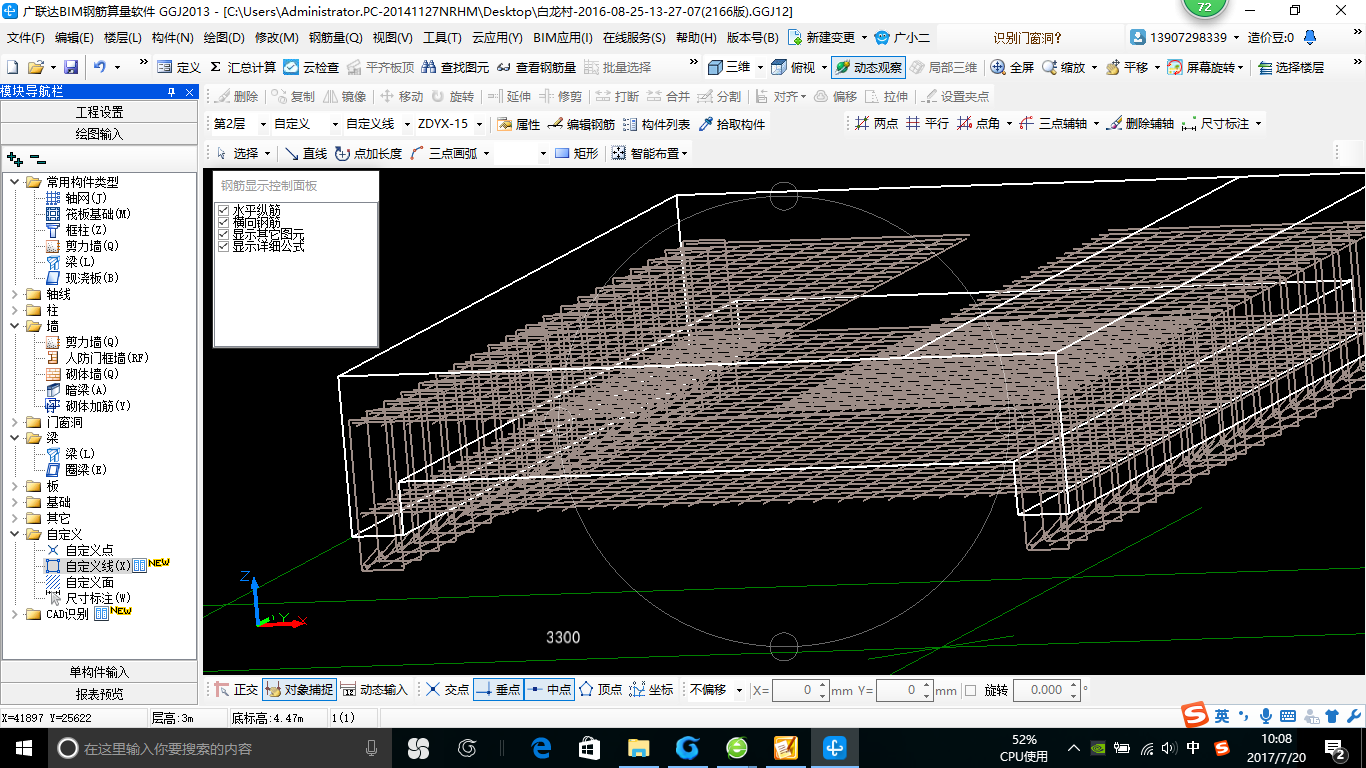Toggle 中点 midpoint snap
This screenshot has width=1366, height=768.
pos(549,690)
